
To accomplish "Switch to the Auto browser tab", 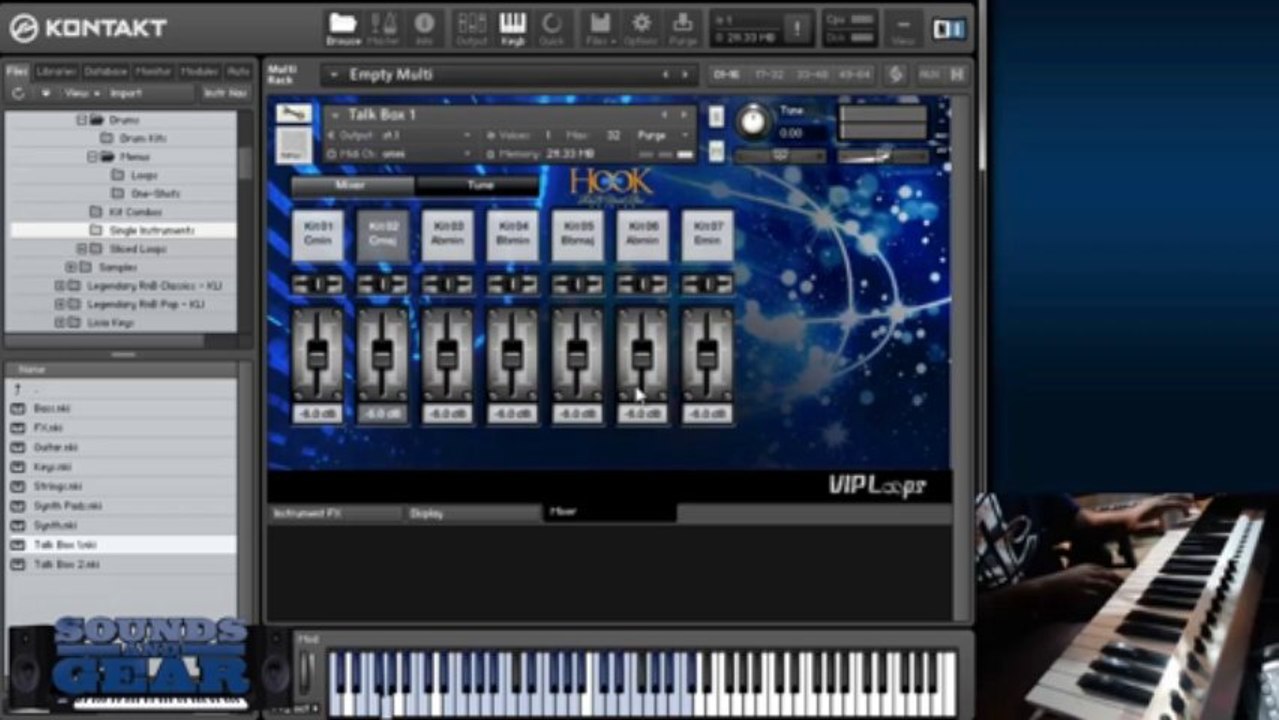I will pos(238,72).
